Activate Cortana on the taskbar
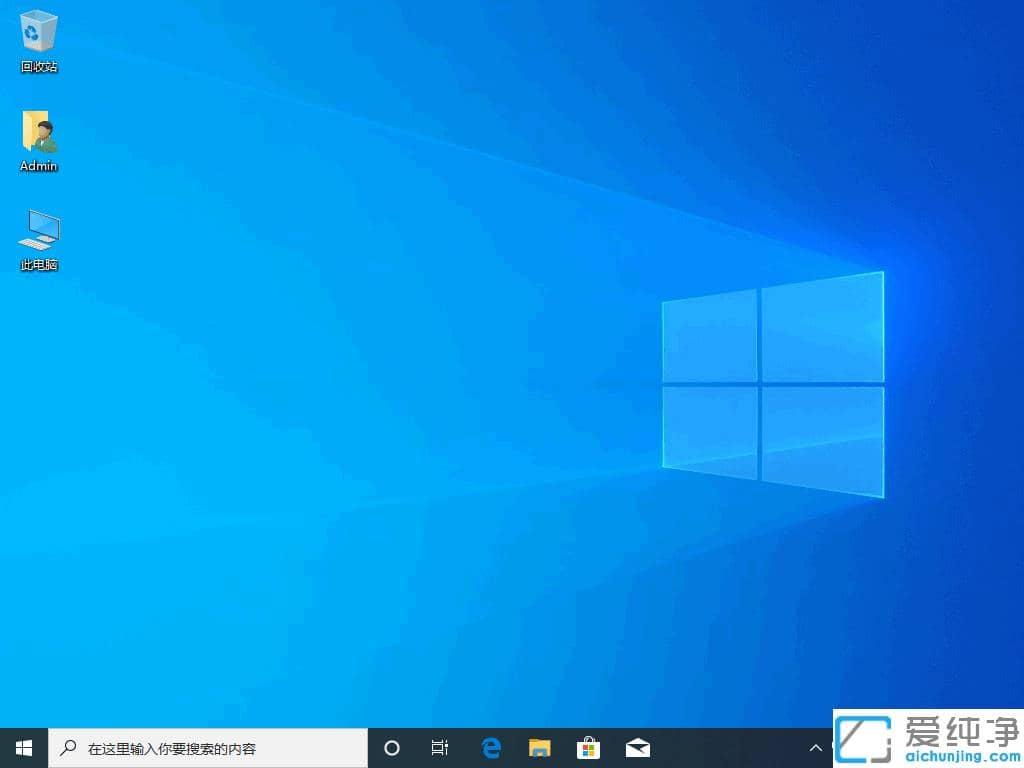Screen dimensions: 1024x768 [x=391, y=747]
